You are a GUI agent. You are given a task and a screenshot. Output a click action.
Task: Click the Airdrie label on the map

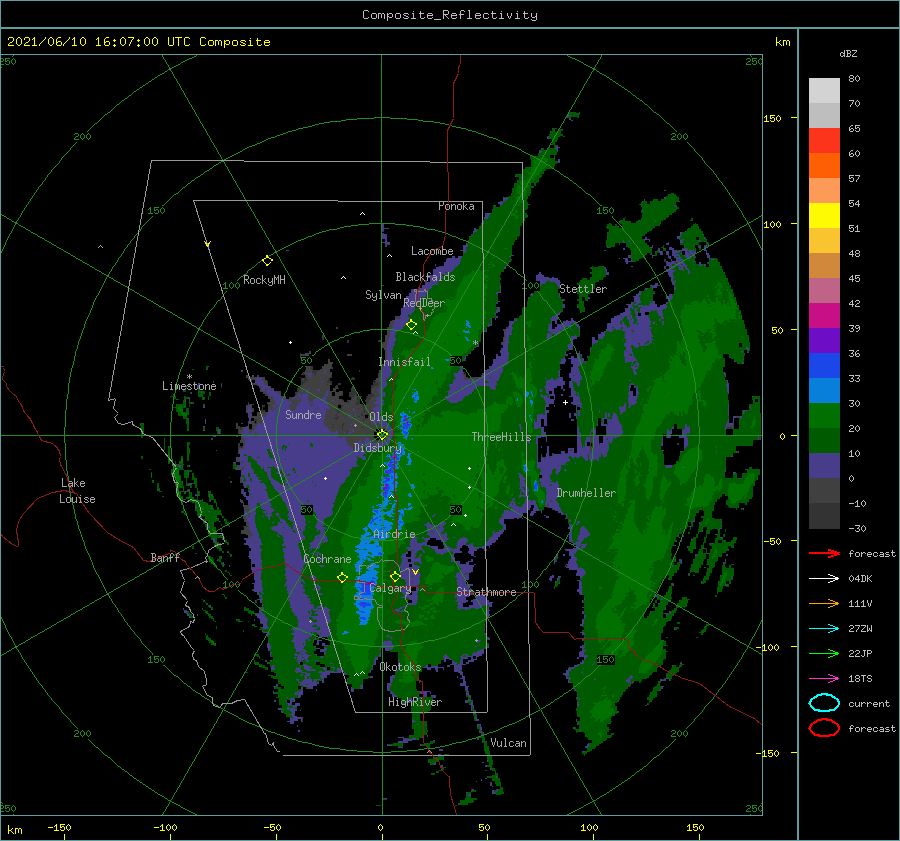tap(394, 534)
